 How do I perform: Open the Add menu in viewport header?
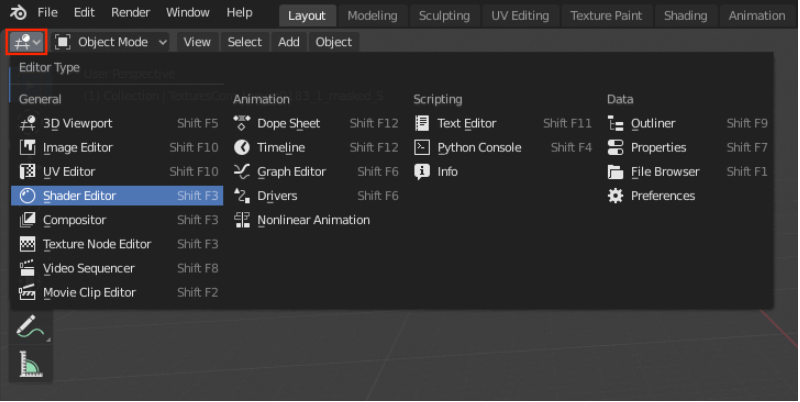click(289, 42)
